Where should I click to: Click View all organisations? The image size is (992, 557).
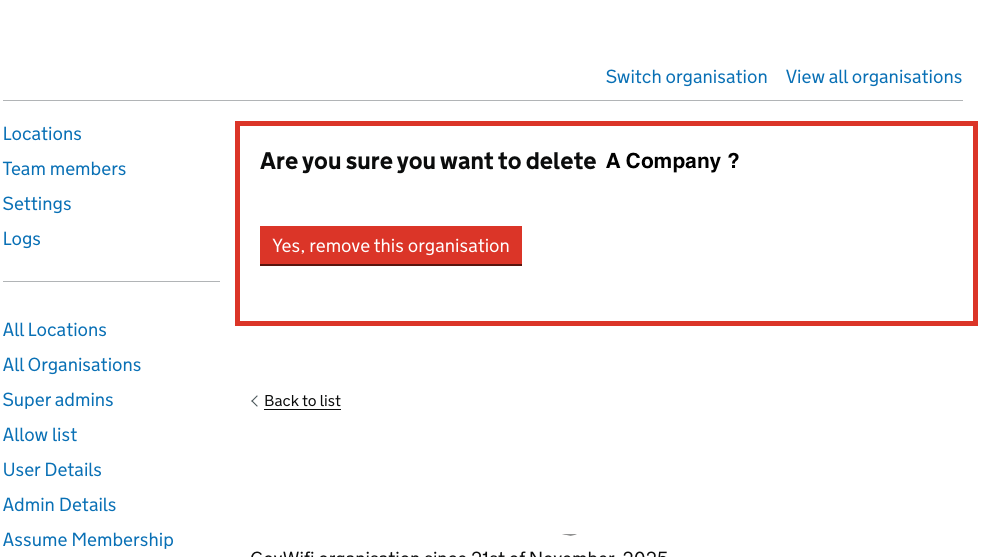(x=873, y=77)
